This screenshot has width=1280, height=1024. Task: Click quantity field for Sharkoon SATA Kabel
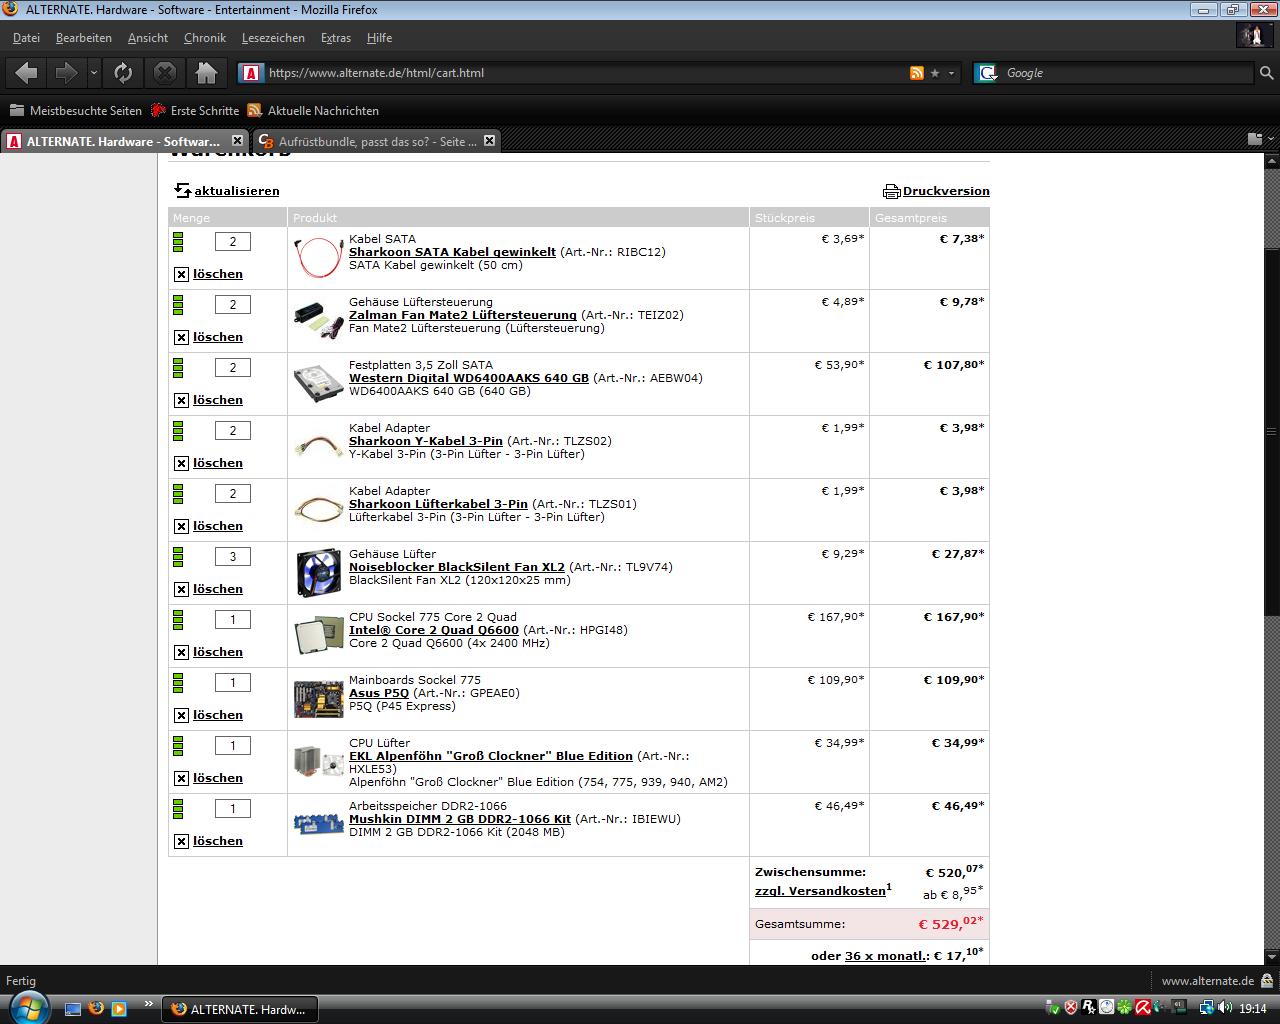(233, 242)
